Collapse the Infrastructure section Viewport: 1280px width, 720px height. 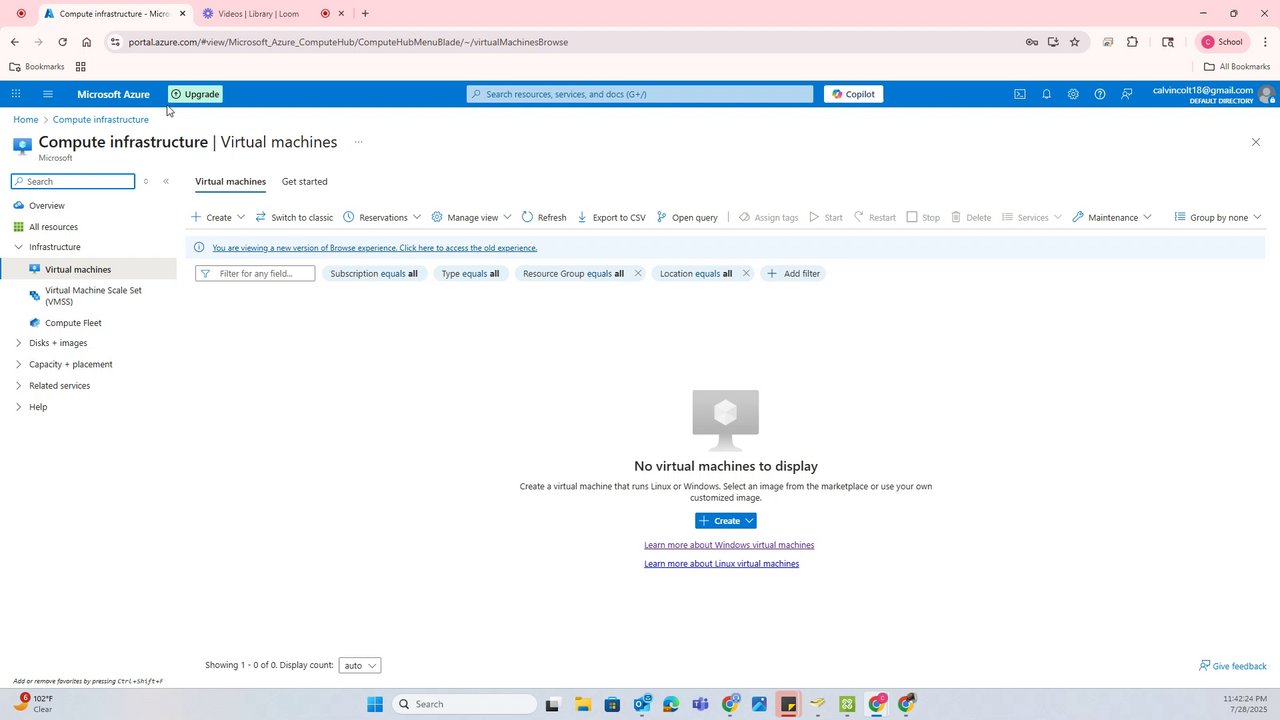pos(18,247)
